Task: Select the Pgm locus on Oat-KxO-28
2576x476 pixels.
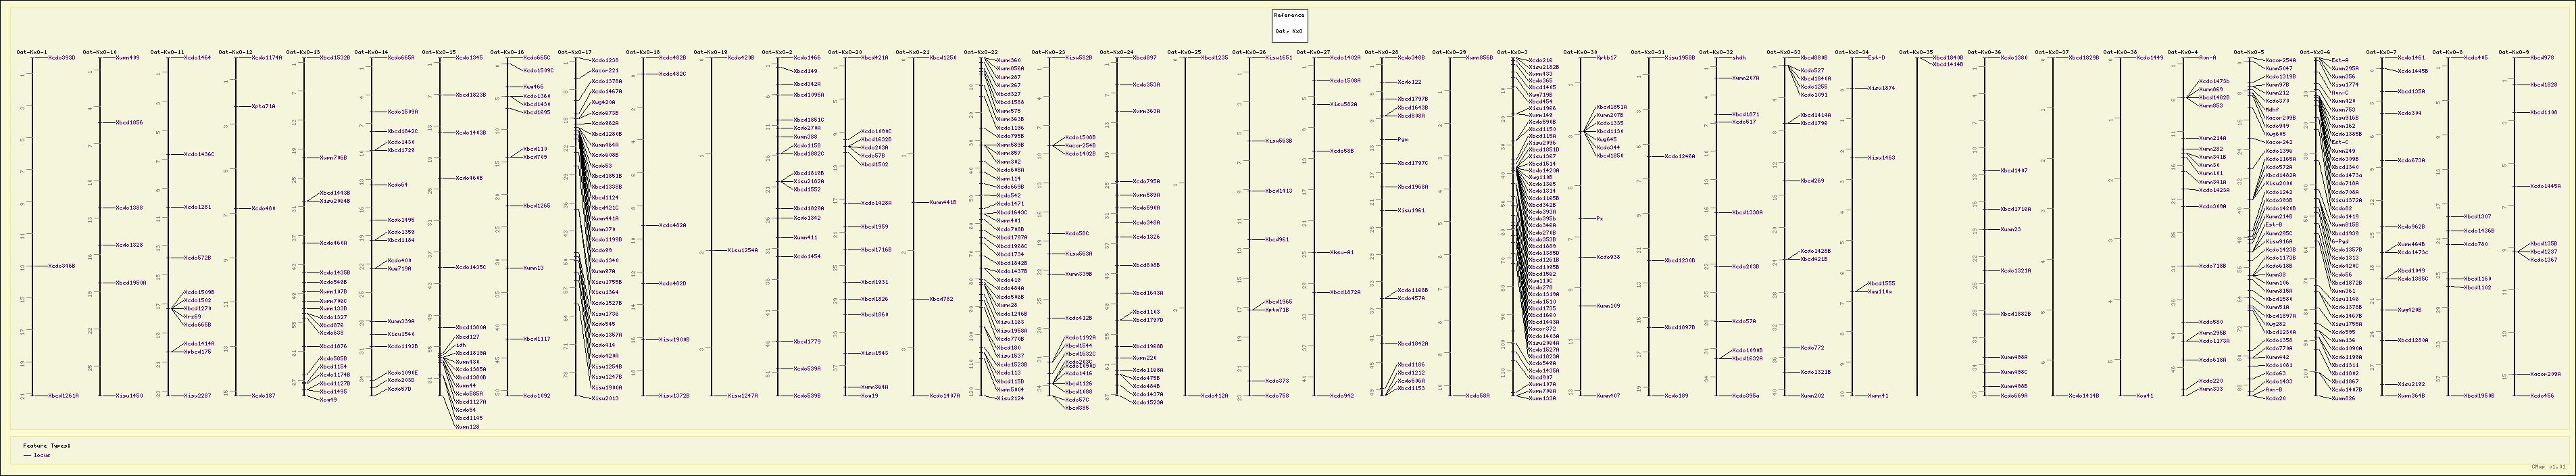Action: 1403,140
